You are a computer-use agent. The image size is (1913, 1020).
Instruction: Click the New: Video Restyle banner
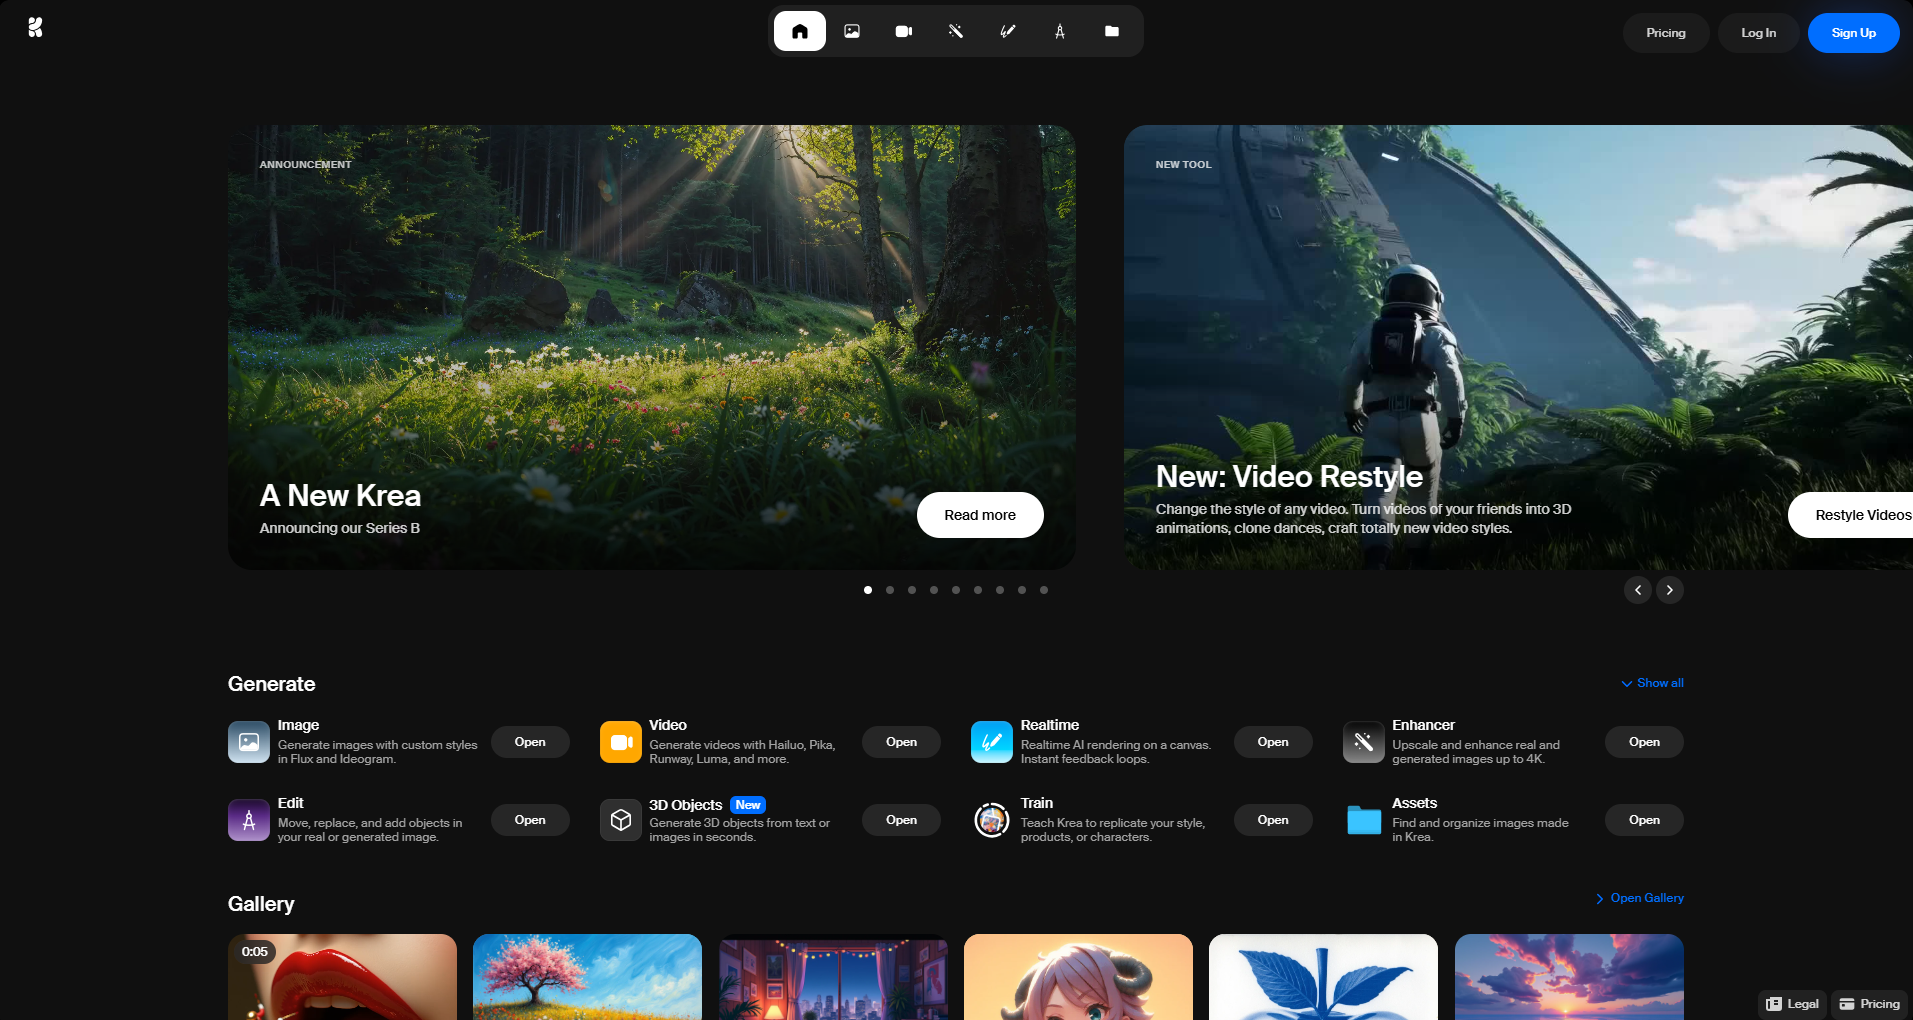click(x=1518, y=347)
